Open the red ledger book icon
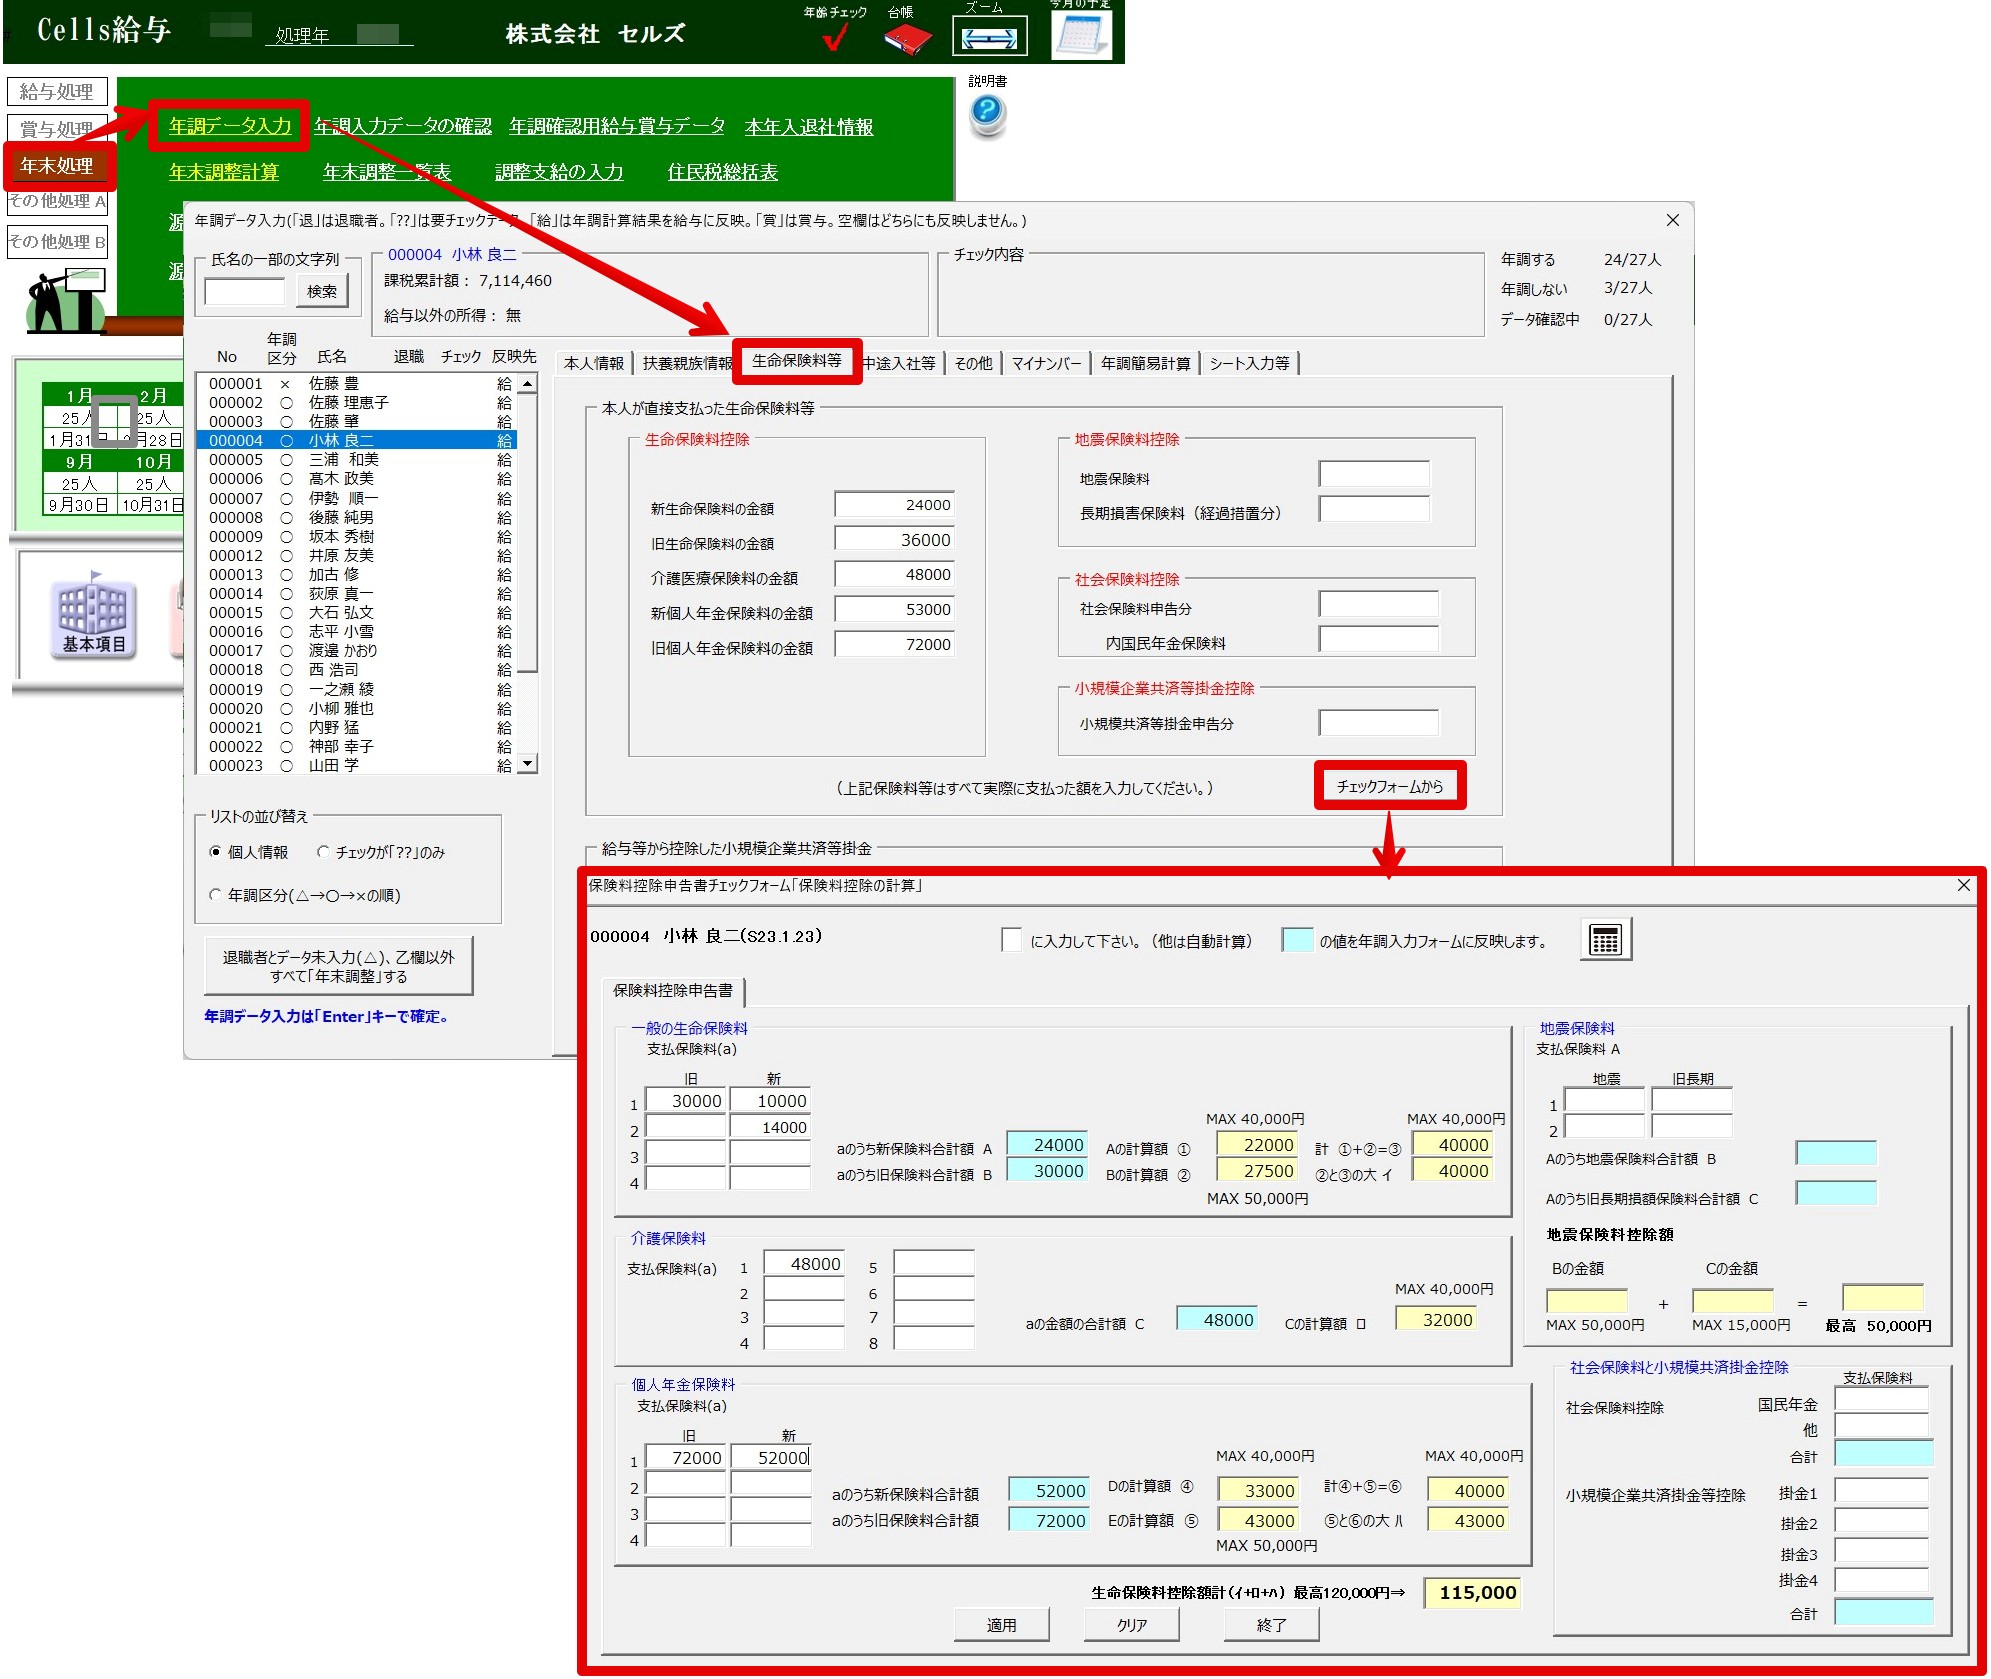This screenshot has width=1991, height=1679. [x=906, y=39]
